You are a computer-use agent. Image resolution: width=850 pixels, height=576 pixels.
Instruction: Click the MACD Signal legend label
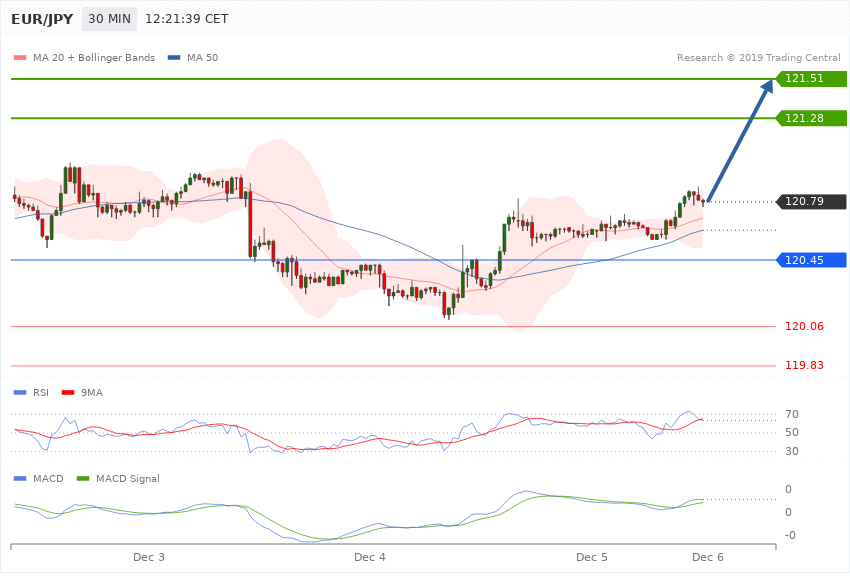[x=128, y=479]
